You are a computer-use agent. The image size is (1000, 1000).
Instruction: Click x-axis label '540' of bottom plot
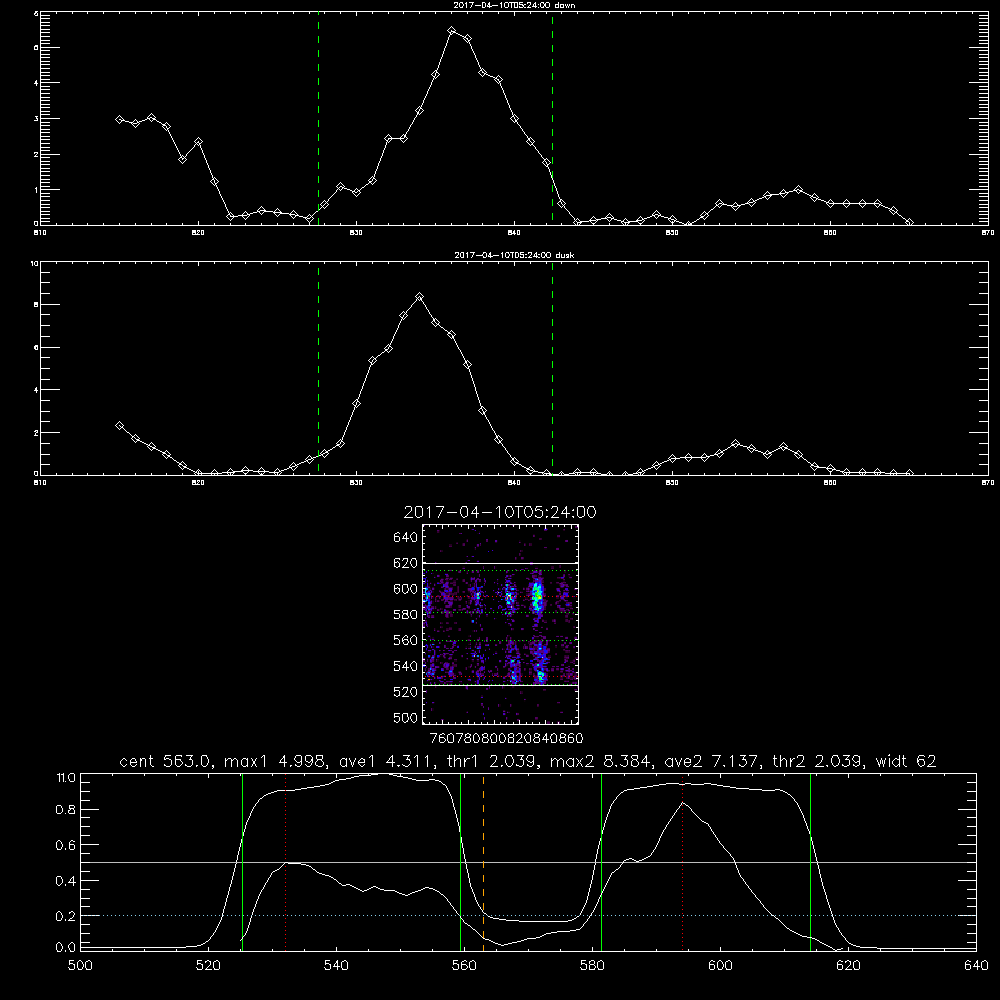pos(336,966)
